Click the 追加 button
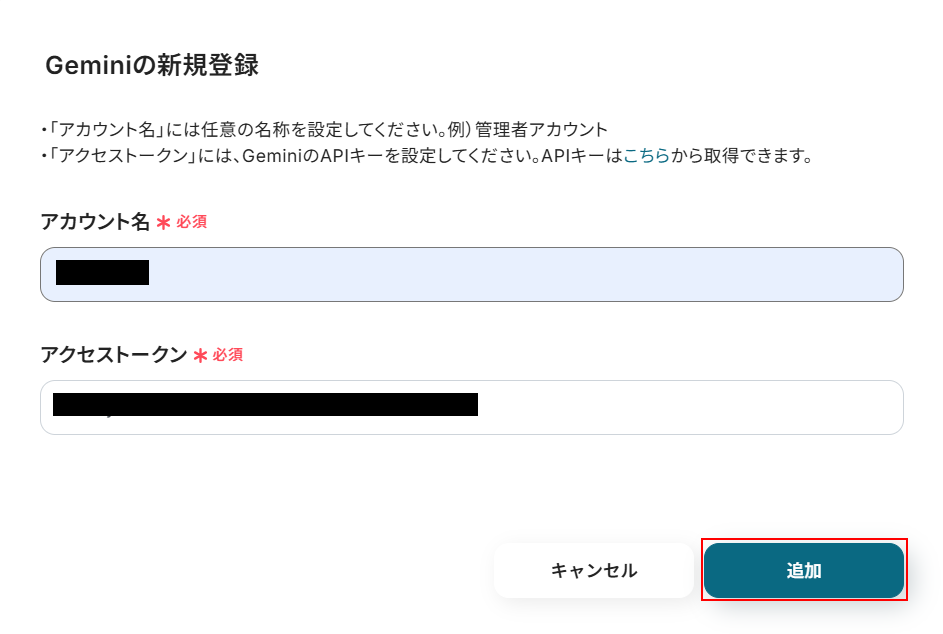The image size is (943, 634). [804, 571]
